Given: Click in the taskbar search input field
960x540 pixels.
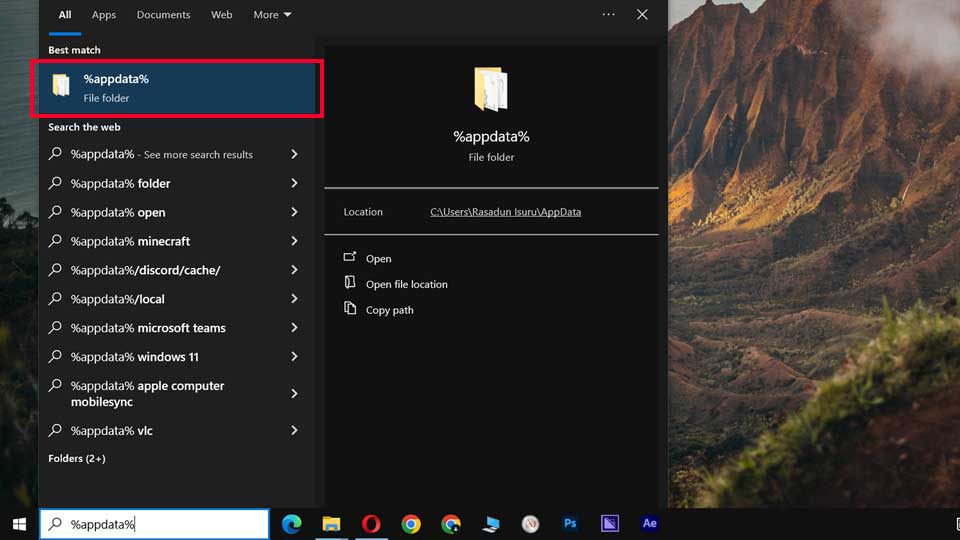Looking at the screenshot, I should tap(154, 524).
